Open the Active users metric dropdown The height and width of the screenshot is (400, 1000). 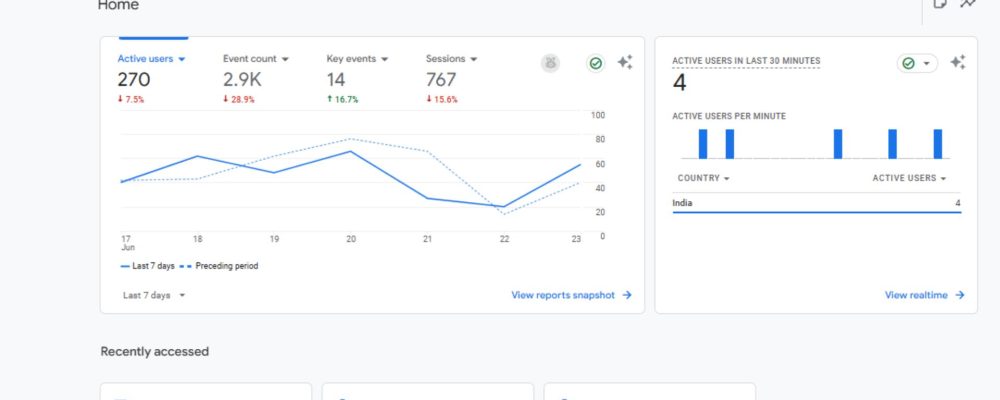tap(151, 59)
